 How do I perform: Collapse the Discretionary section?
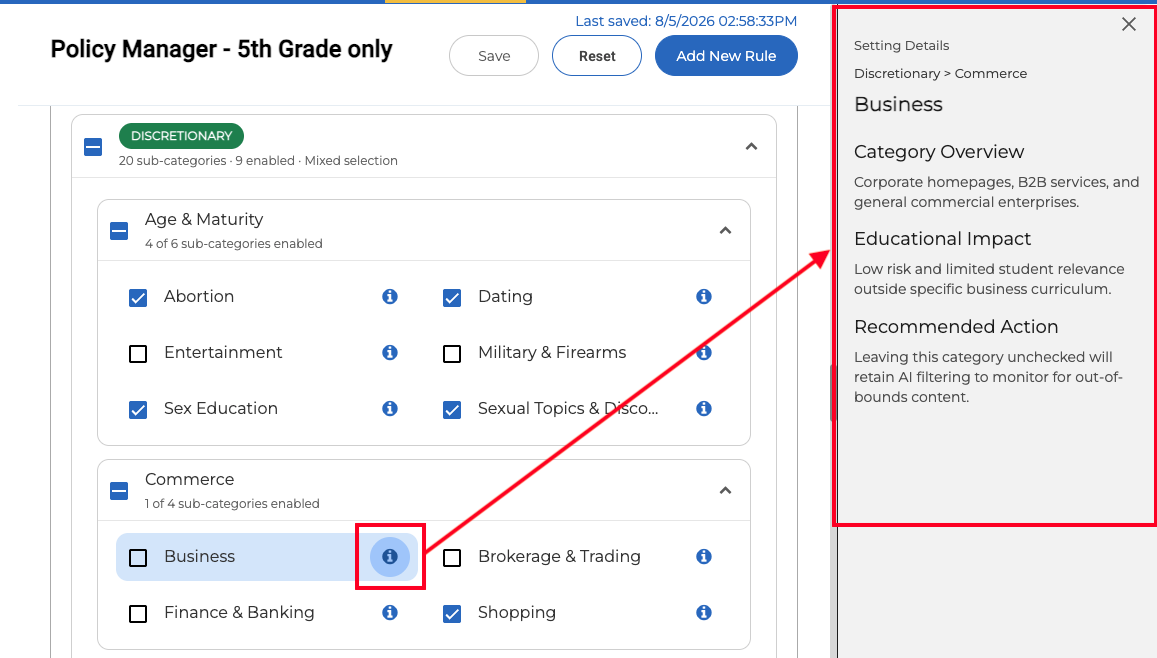(751, 146)
